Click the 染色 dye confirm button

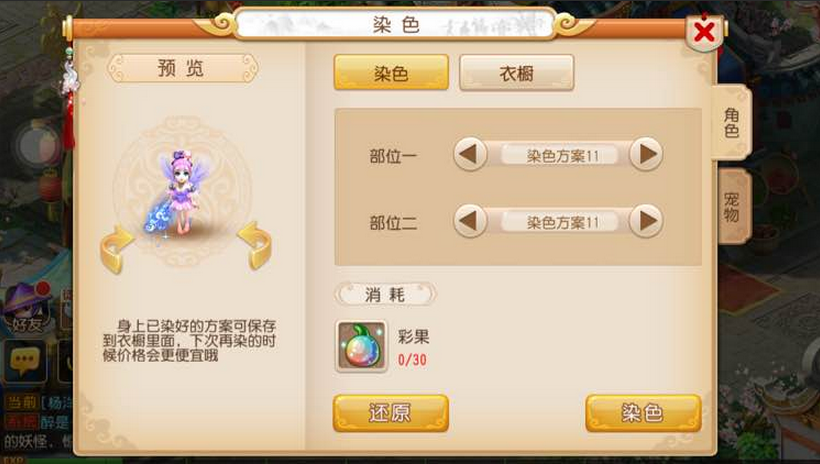pos(643,413)
